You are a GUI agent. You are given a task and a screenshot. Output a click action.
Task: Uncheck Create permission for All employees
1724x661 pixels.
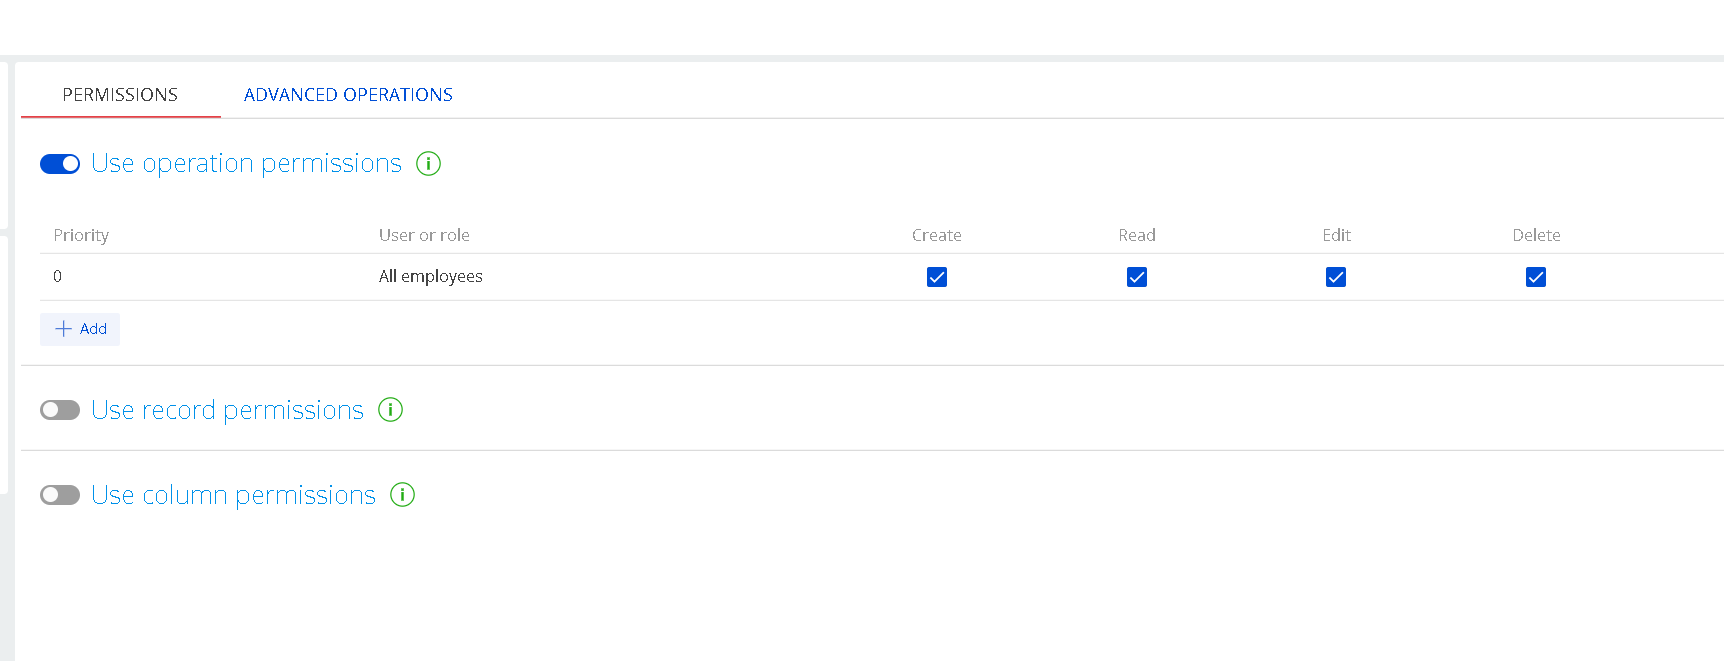pyautogui.click(x=937, y=277)
